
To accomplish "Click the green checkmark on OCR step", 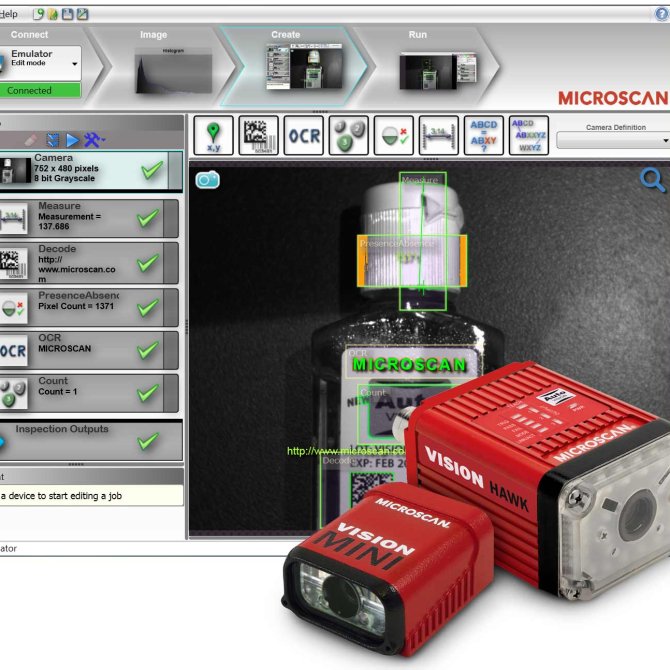I will coord(148,350).
